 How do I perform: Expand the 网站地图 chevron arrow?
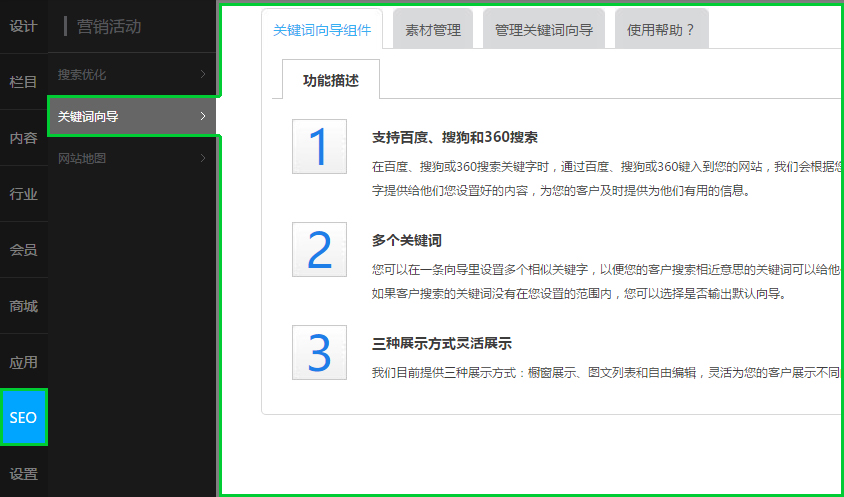pos(203,158)
